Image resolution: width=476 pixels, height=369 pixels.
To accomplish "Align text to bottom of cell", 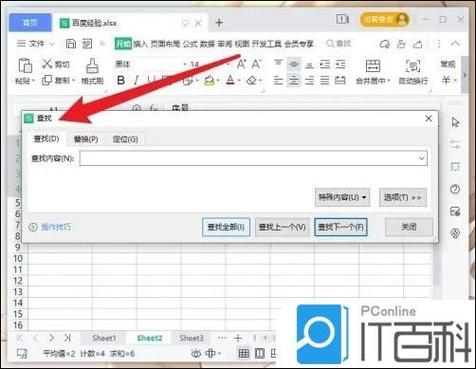I will [309, 64].
